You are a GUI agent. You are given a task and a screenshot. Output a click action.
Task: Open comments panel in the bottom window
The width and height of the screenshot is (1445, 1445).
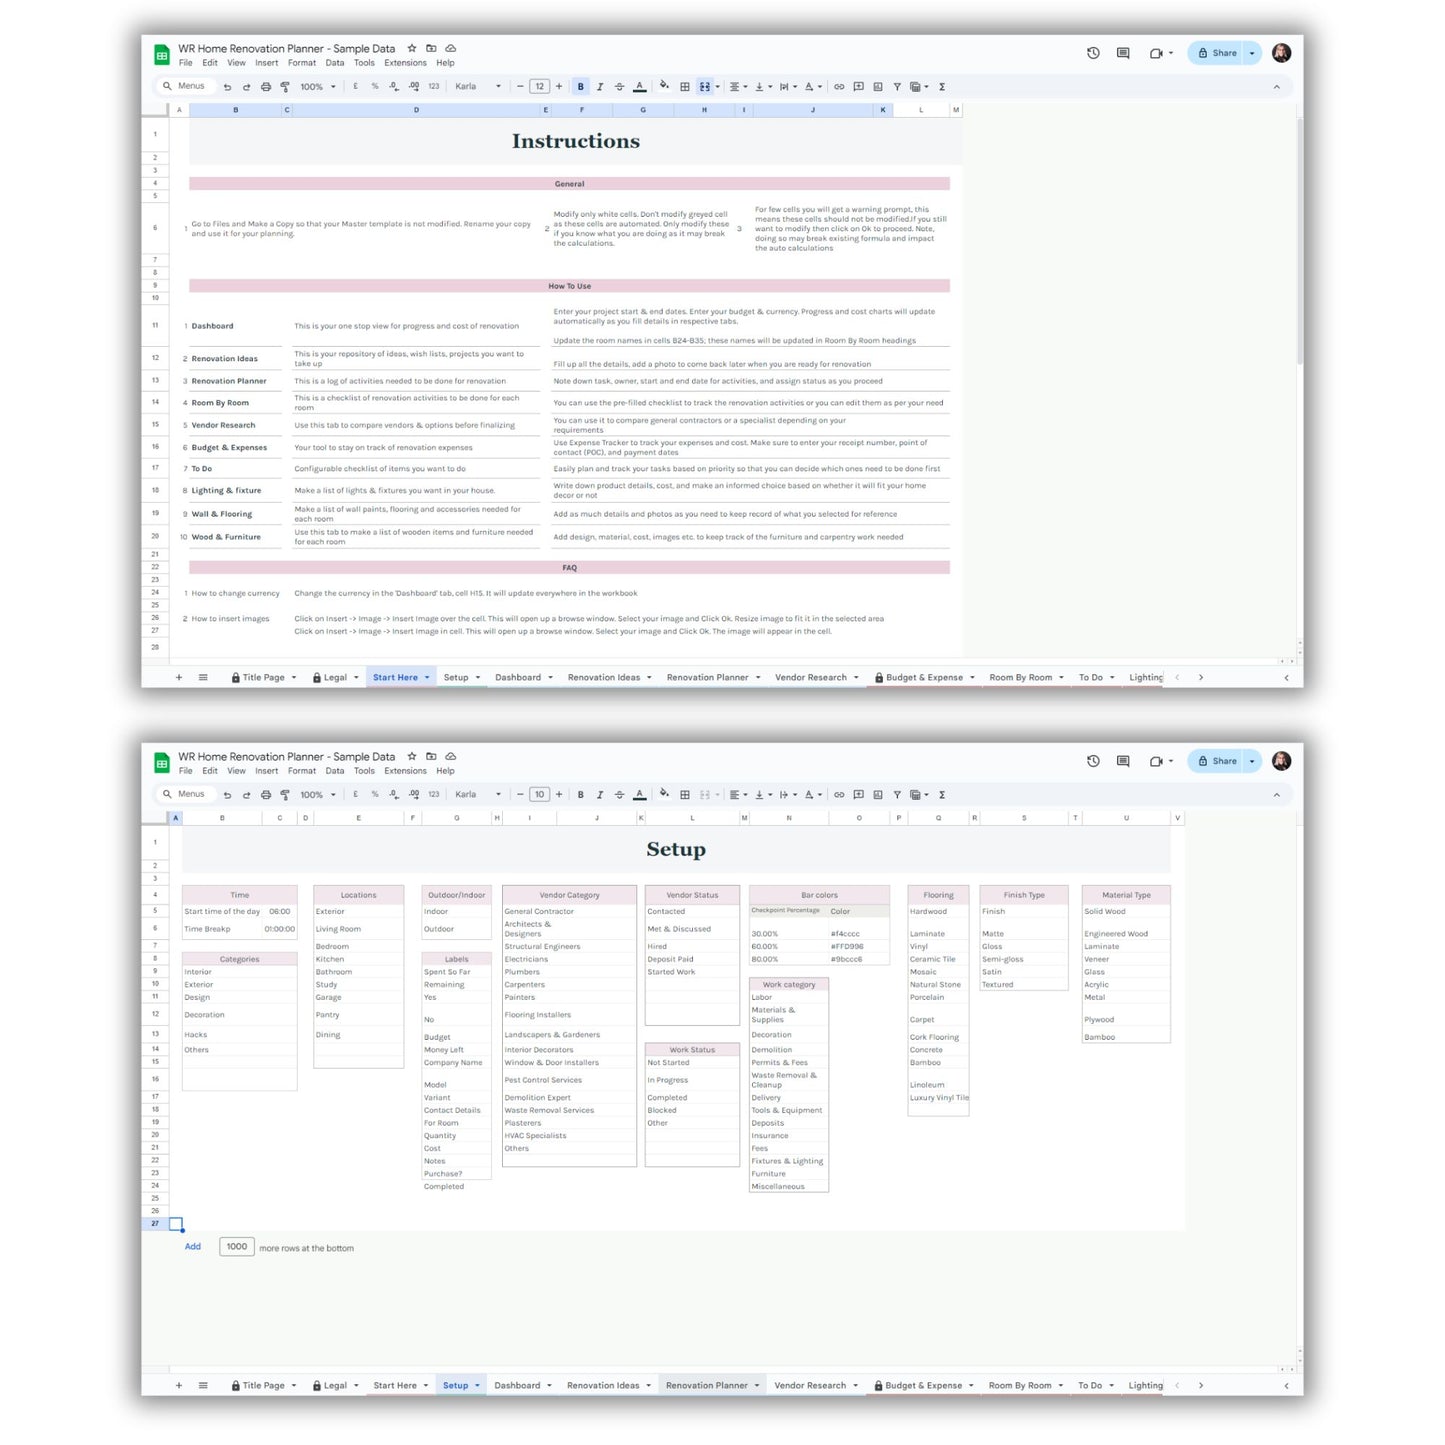[1123, 761]
